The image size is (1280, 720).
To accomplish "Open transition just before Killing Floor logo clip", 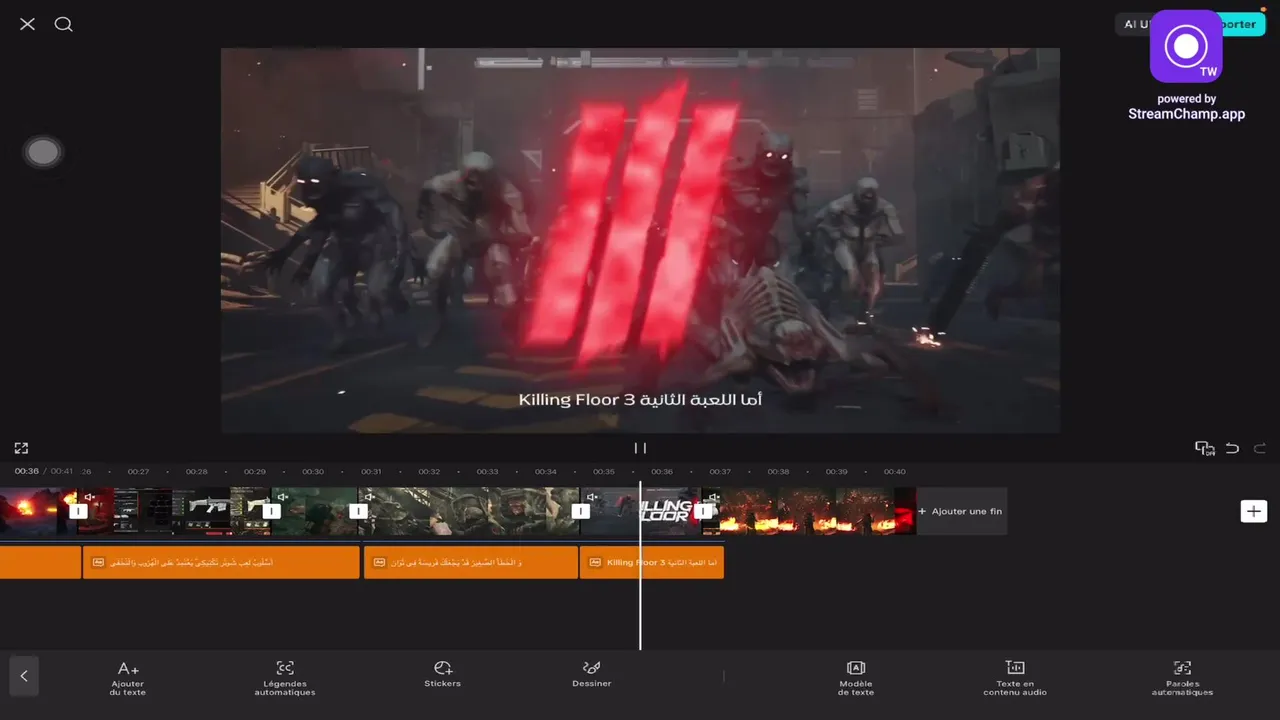I will coord(580,511).
